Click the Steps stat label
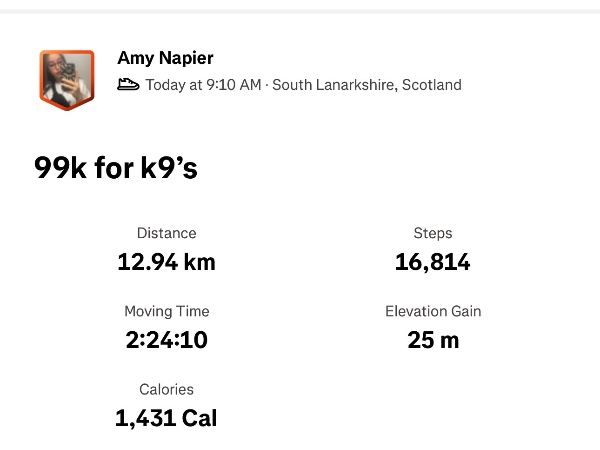 click(433, 233)
